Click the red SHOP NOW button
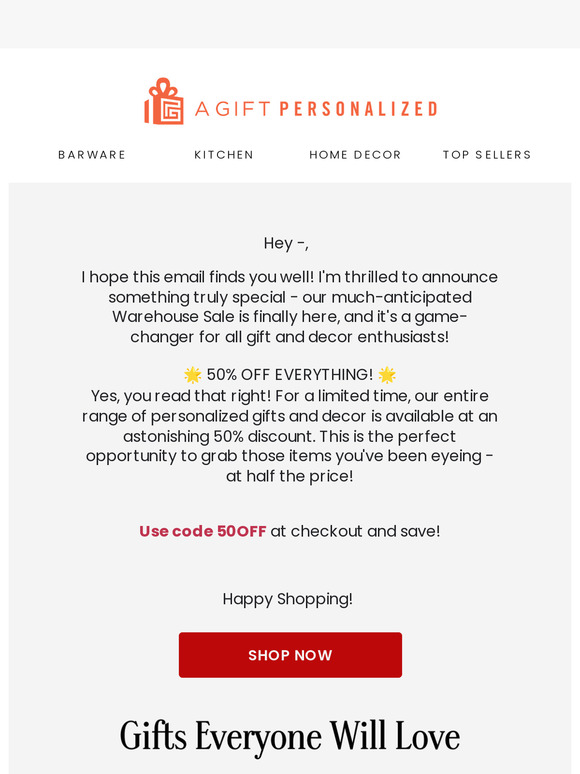This screenshot has width=580, height=774. pos(290,655)
